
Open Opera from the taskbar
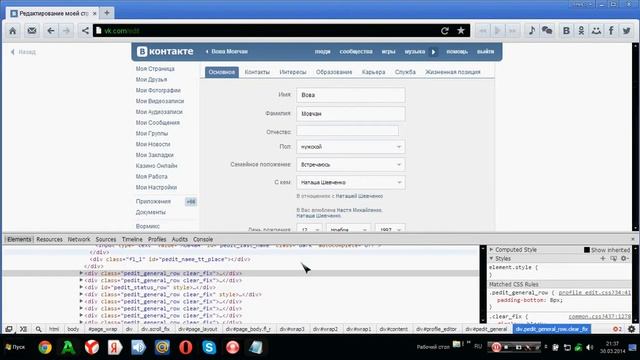click(x=185, y=347)
